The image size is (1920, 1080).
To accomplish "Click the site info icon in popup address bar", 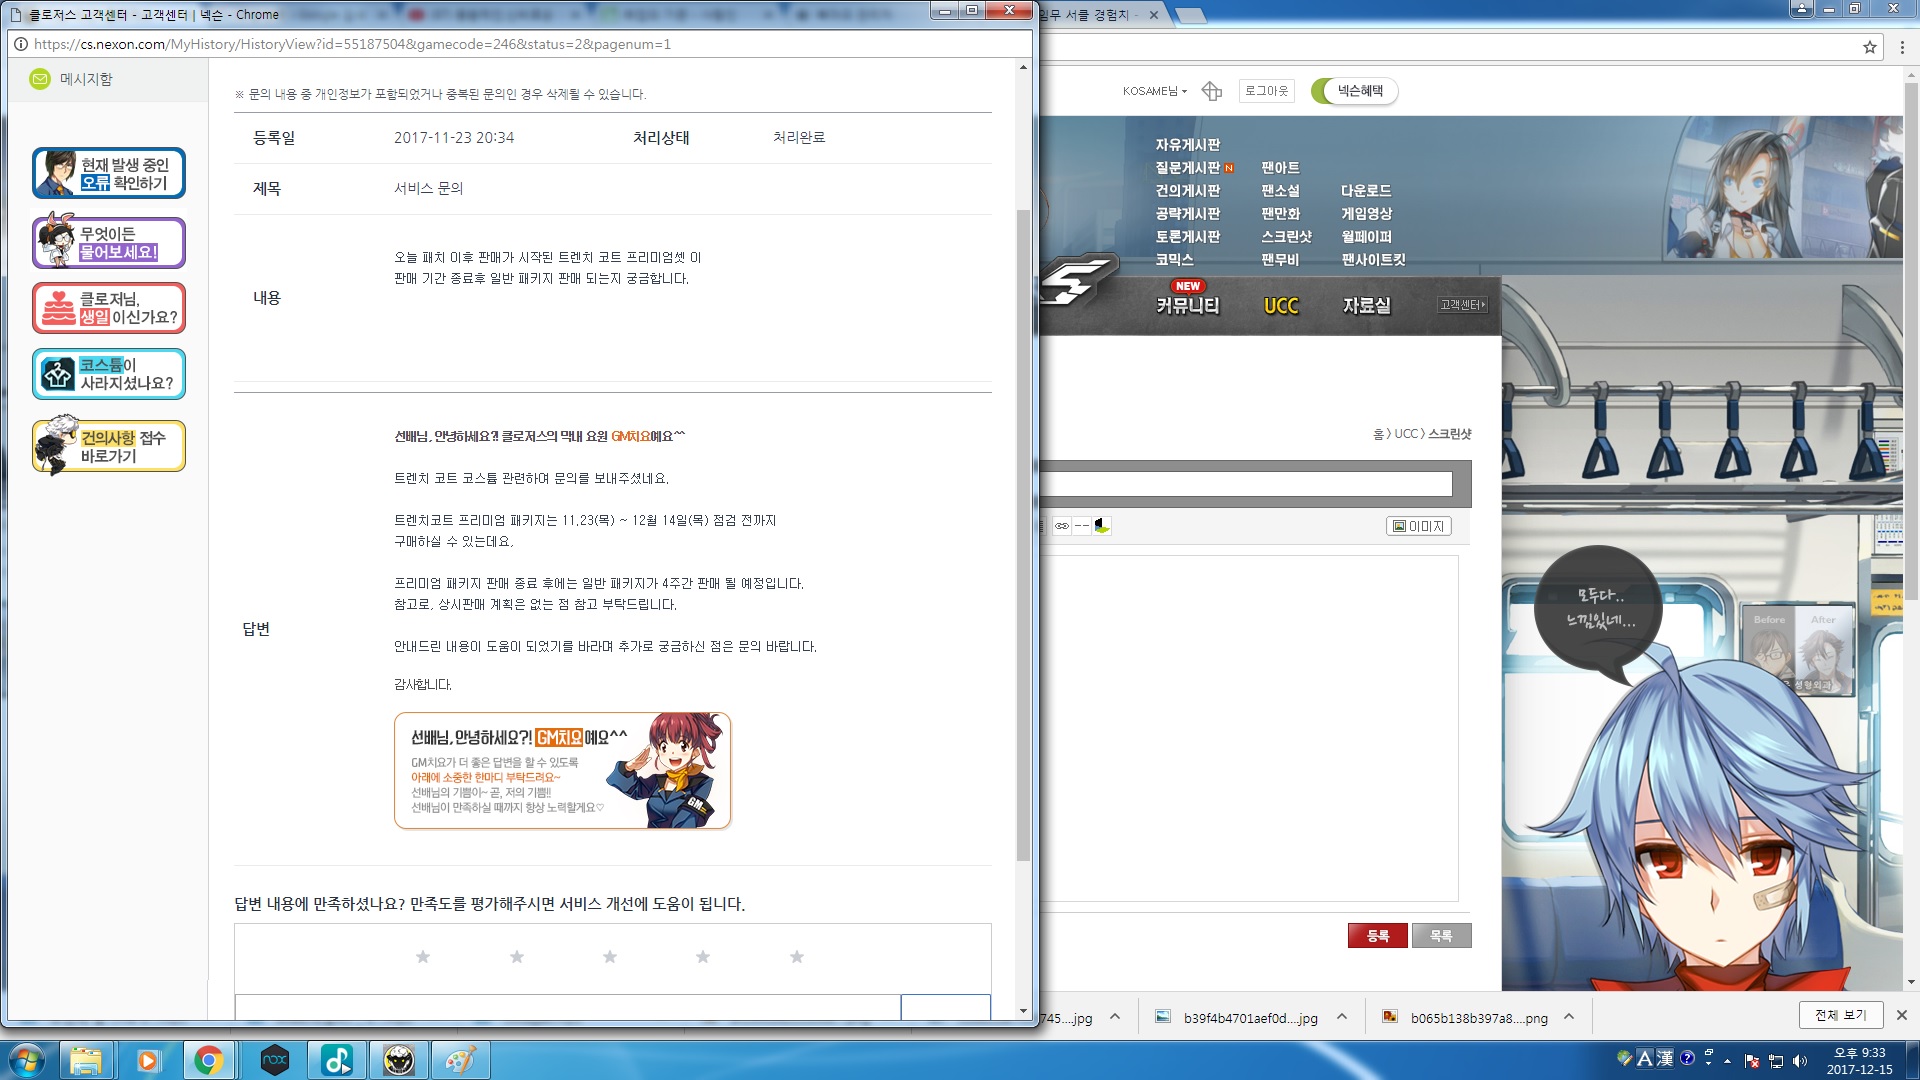I will [x=19, y=44].
